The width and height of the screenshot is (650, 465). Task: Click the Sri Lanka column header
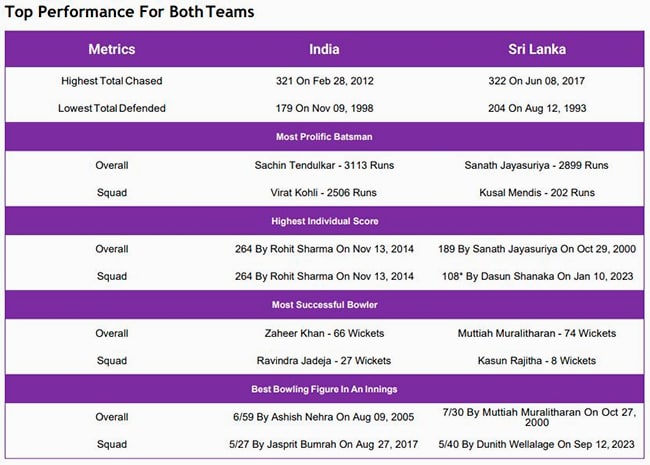point(540,49)
